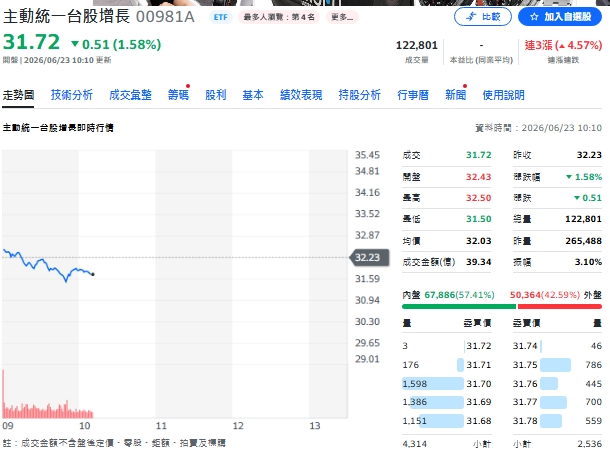Switch to the 持股分析 tab
Viewport: 610px width, 459px height.
point(359,95)
